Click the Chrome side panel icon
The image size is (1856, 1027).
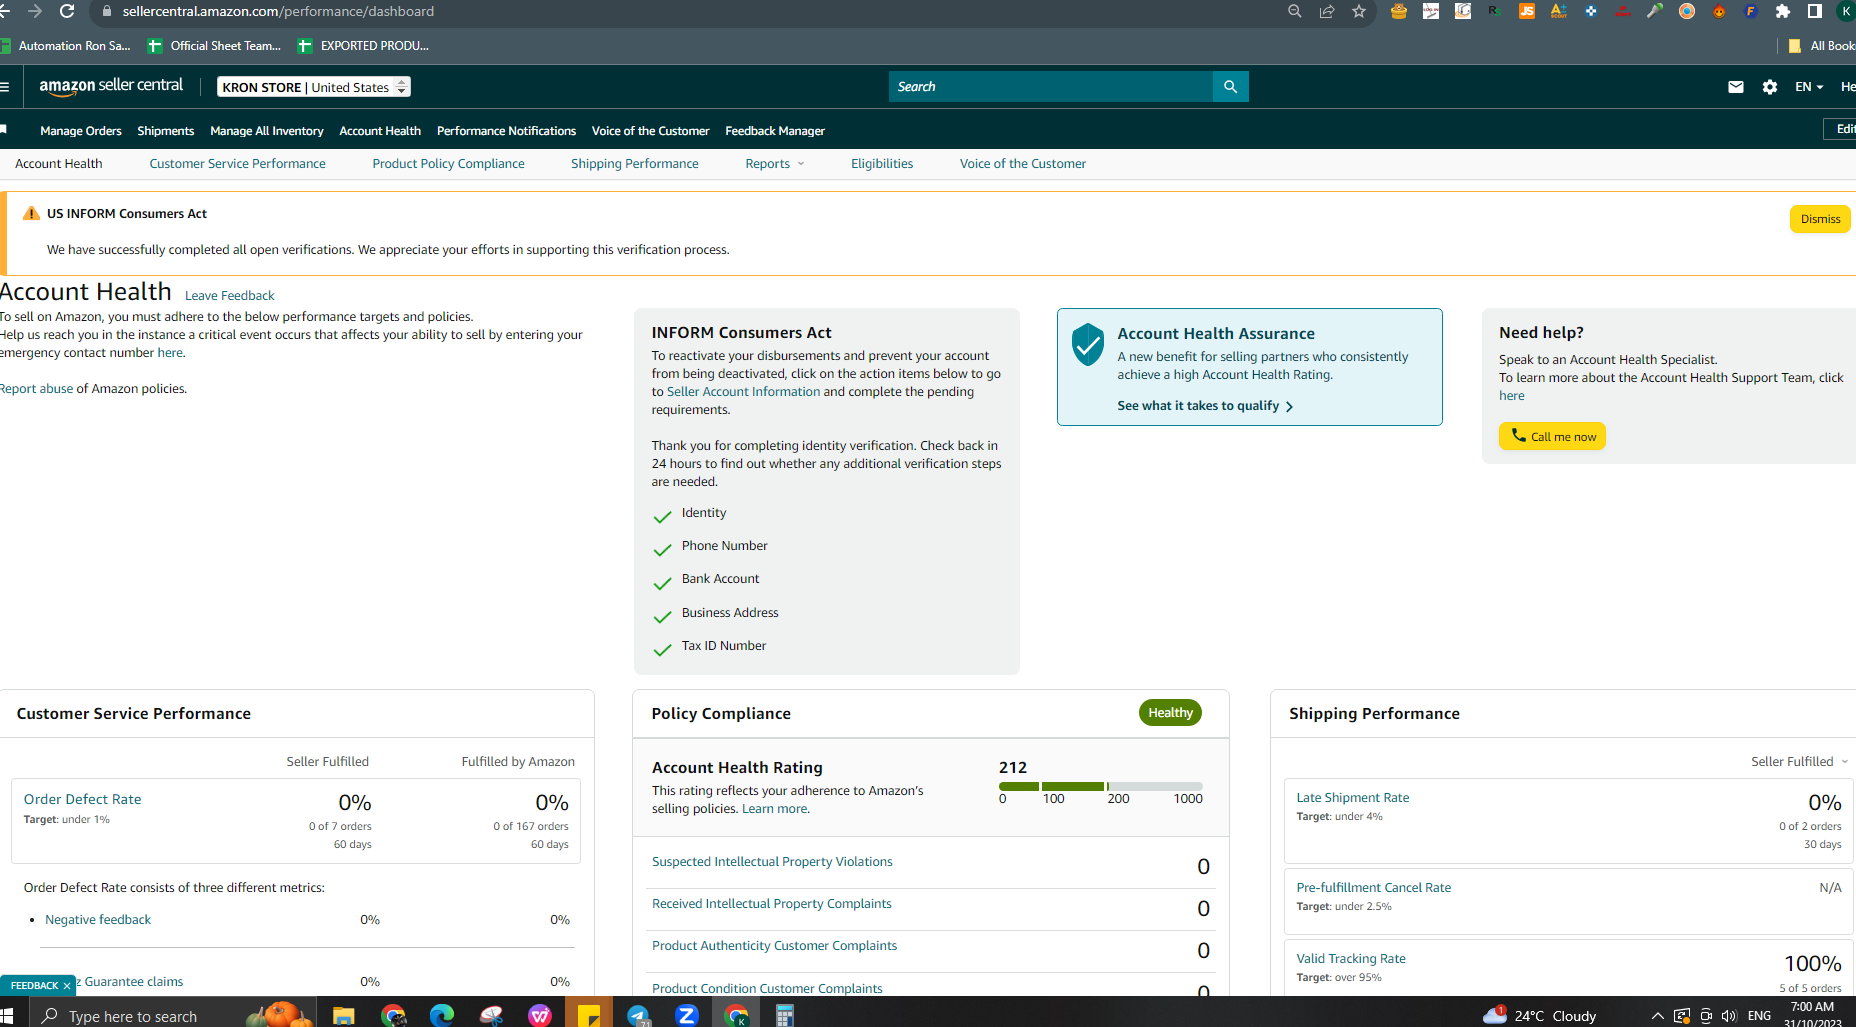click(x=1815, y=11)
